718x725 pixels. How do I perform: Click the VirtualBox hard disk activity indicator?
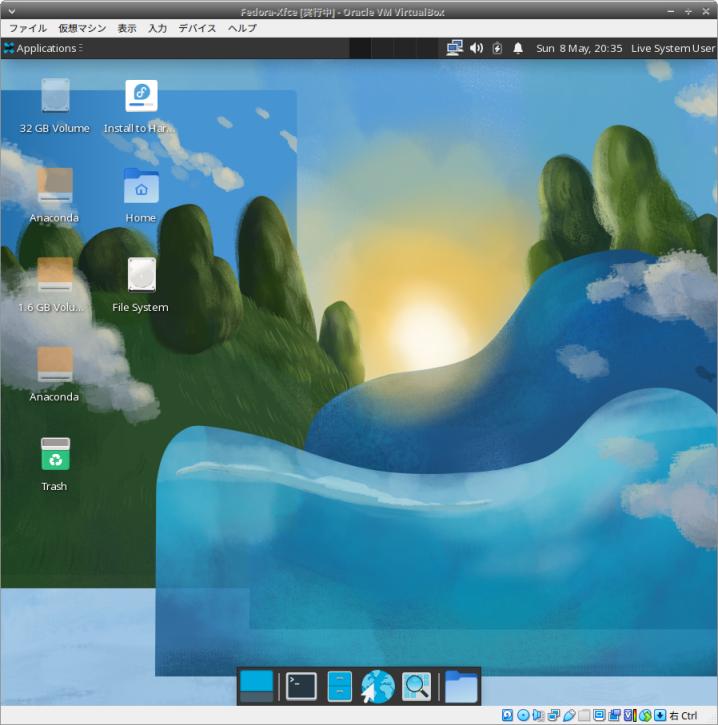[x=507, y=715]
